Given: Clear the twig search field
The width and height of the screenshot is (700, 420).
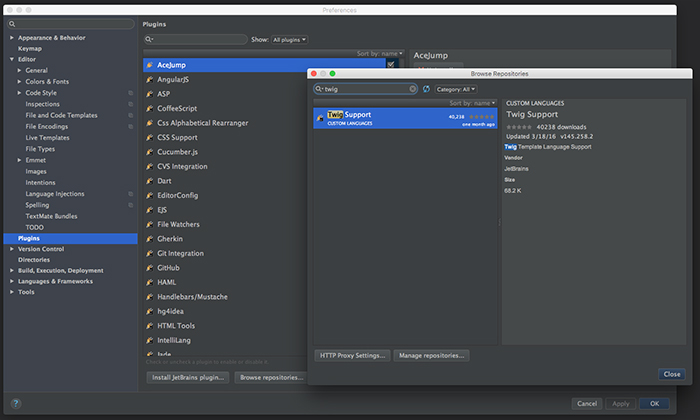Looking at the screenshot, I should coord(413,89).
